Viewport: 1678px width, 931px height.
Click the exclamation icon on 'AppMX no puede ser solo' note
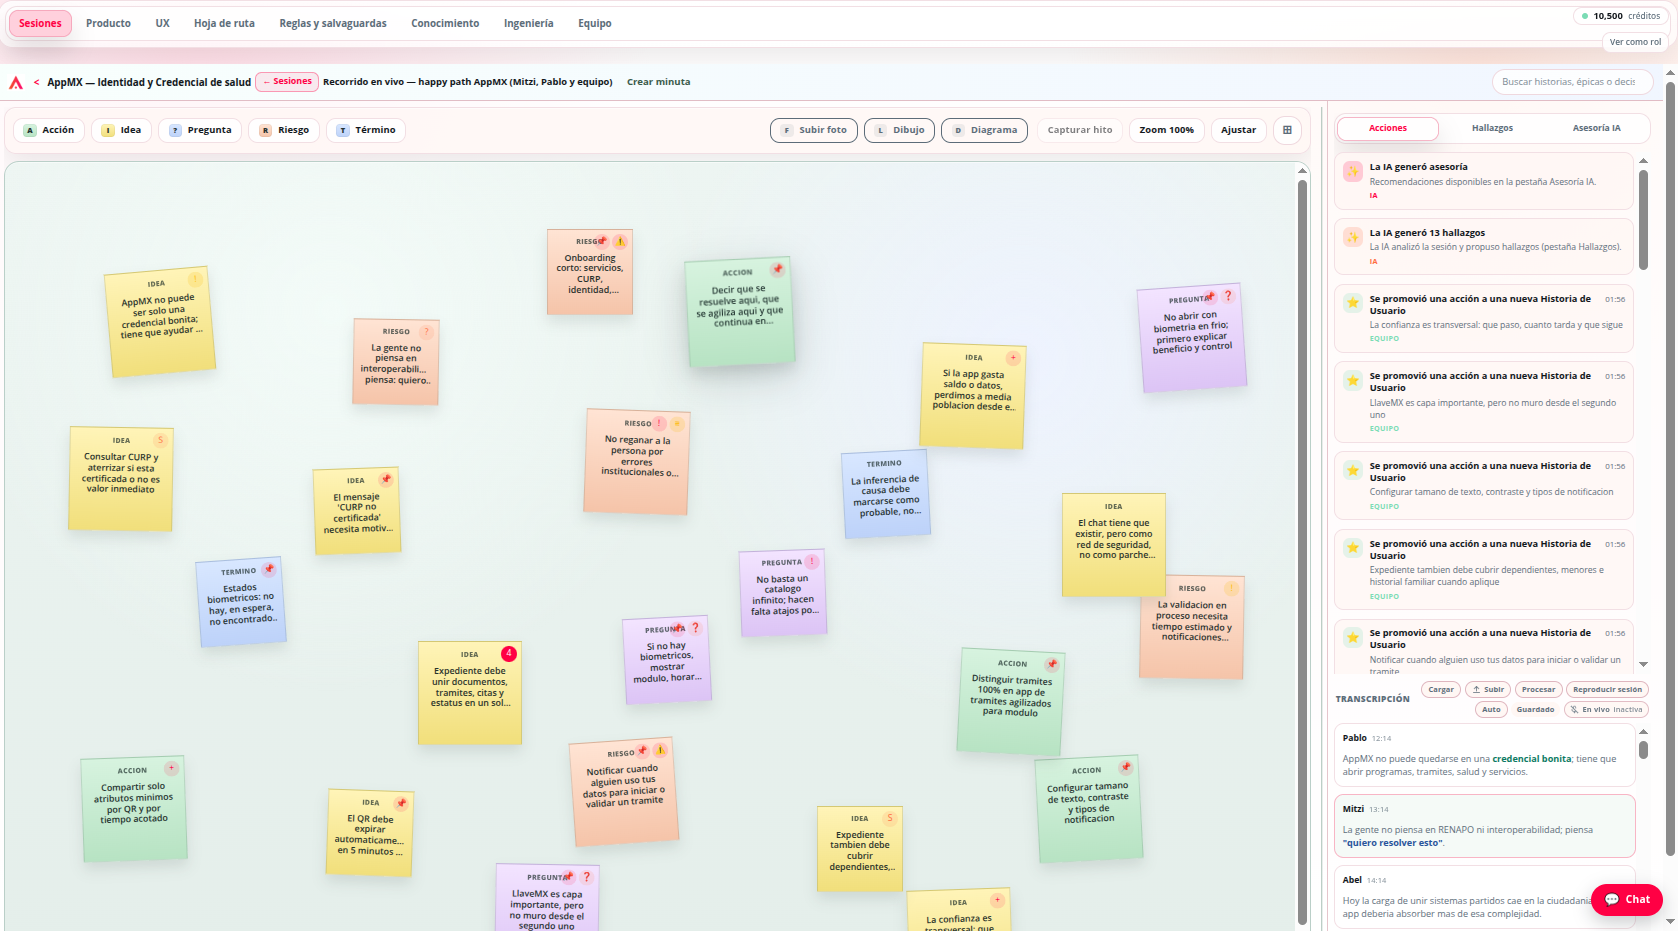pos(195,280)
